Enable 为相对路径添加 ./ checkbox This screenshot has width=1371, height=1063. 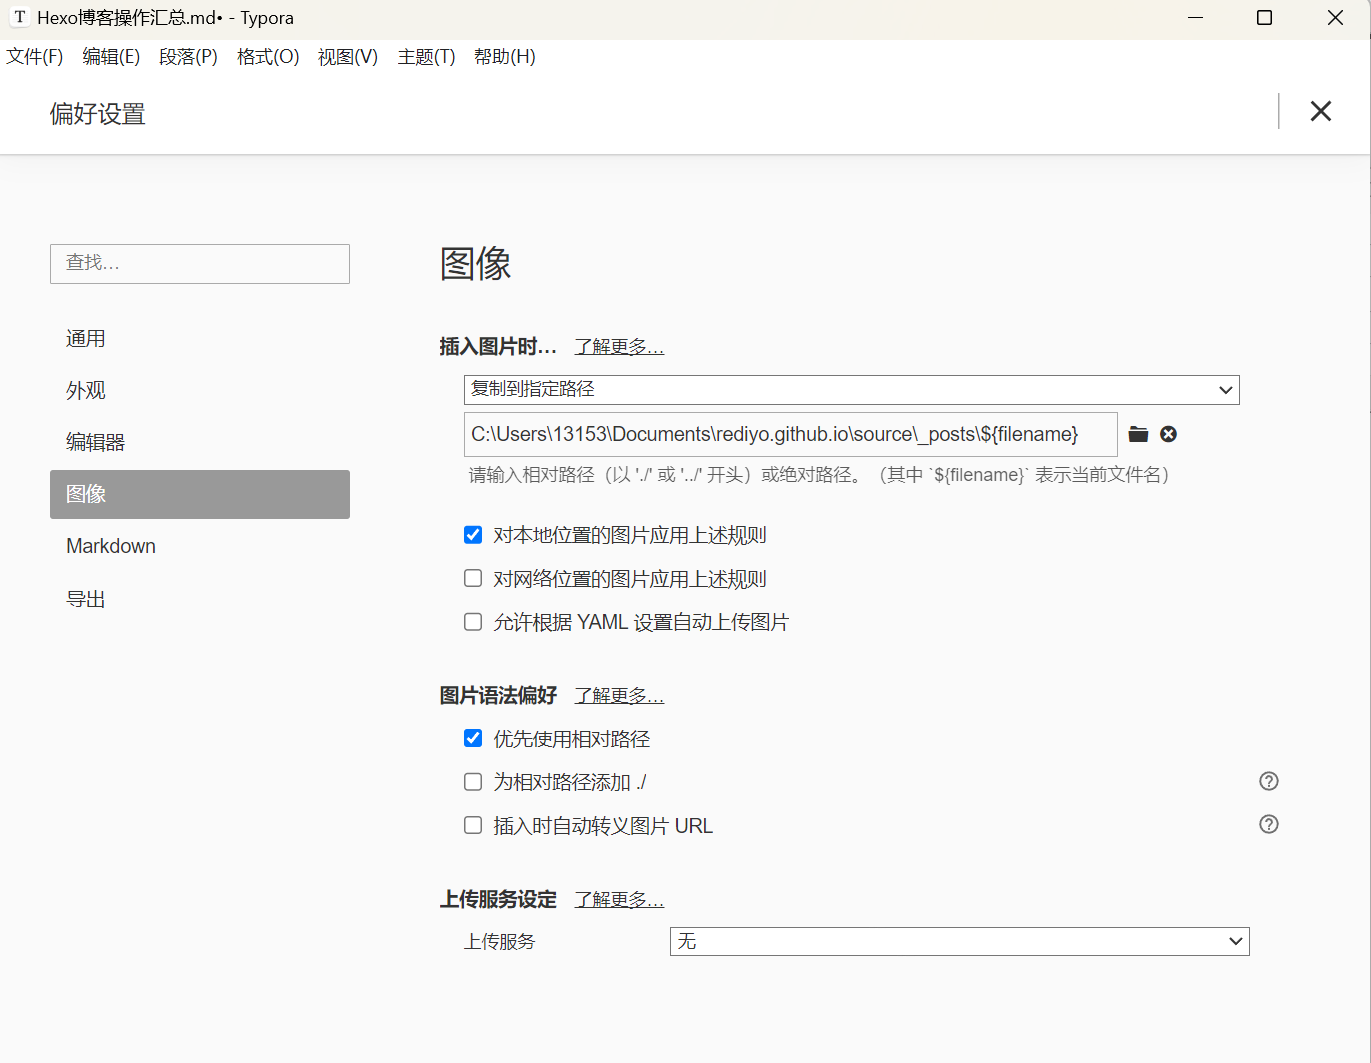click(x=473, y=782)
